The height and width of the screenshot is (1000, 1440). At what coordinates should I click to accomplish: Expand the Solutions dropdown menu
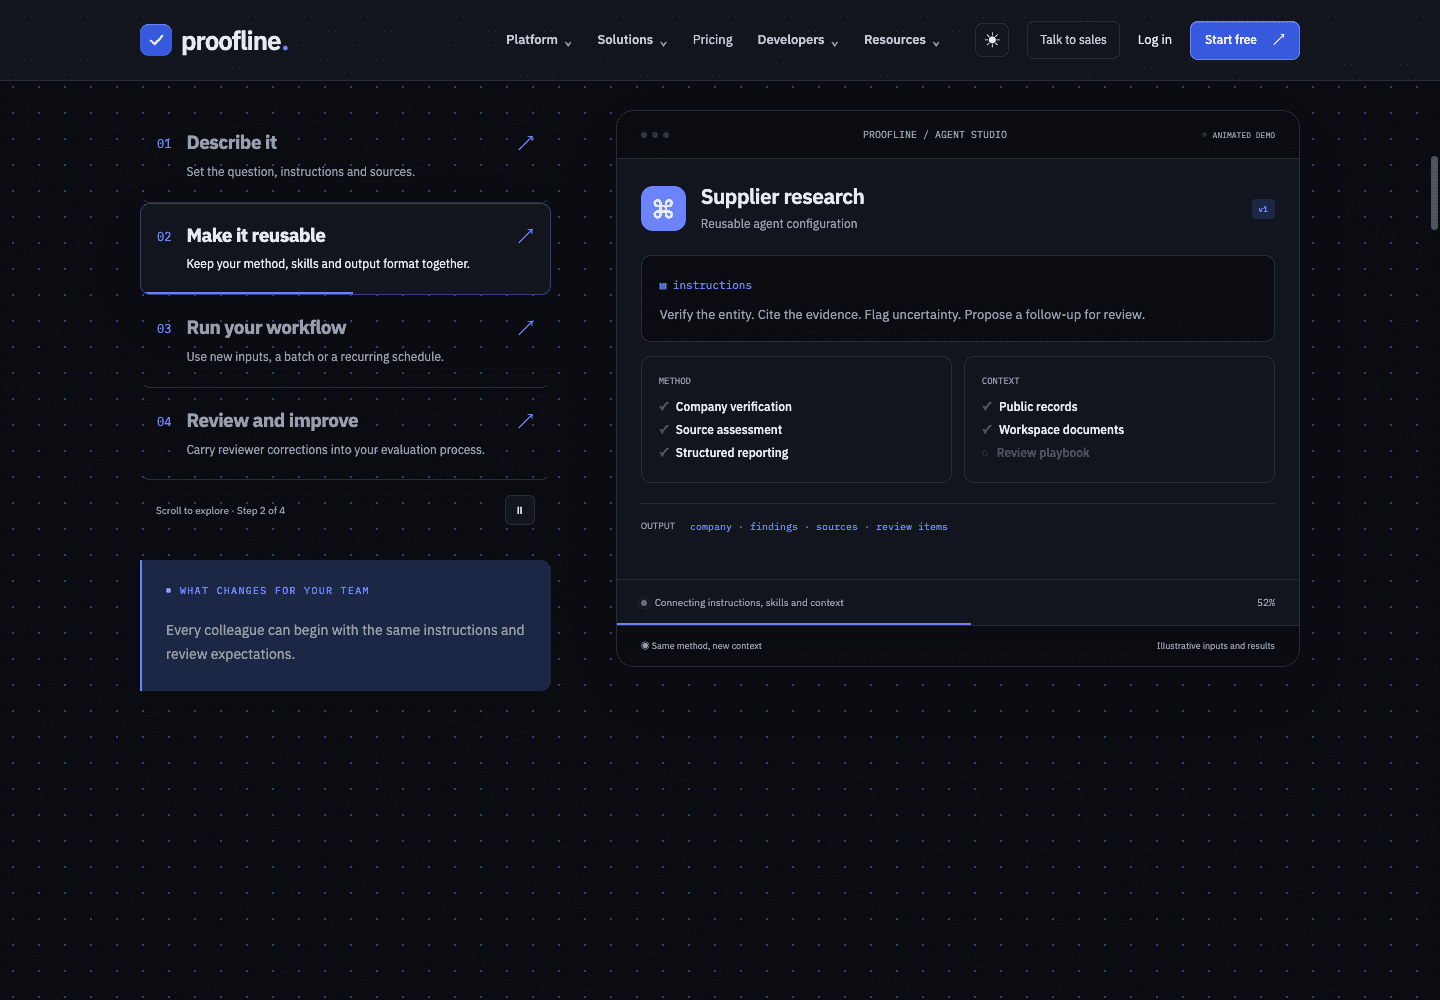click(x=632, y=40)
